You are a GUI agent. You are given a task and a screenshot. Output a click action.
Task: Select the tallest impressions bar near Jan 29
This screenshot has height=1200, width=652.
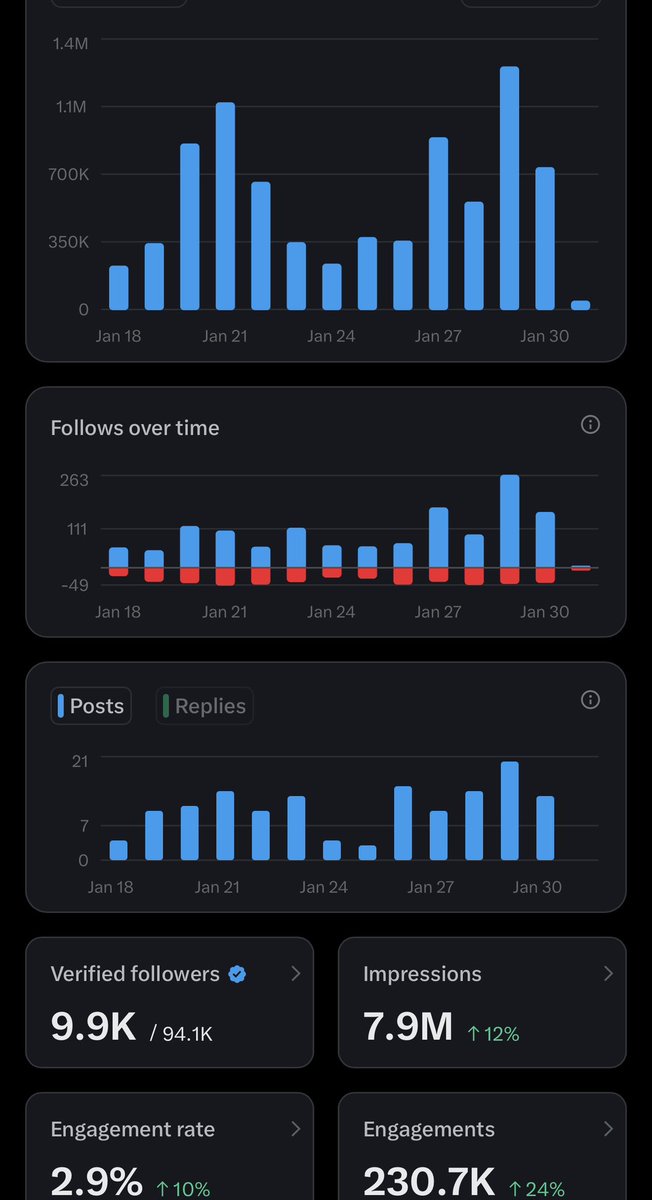pos(509,188)
